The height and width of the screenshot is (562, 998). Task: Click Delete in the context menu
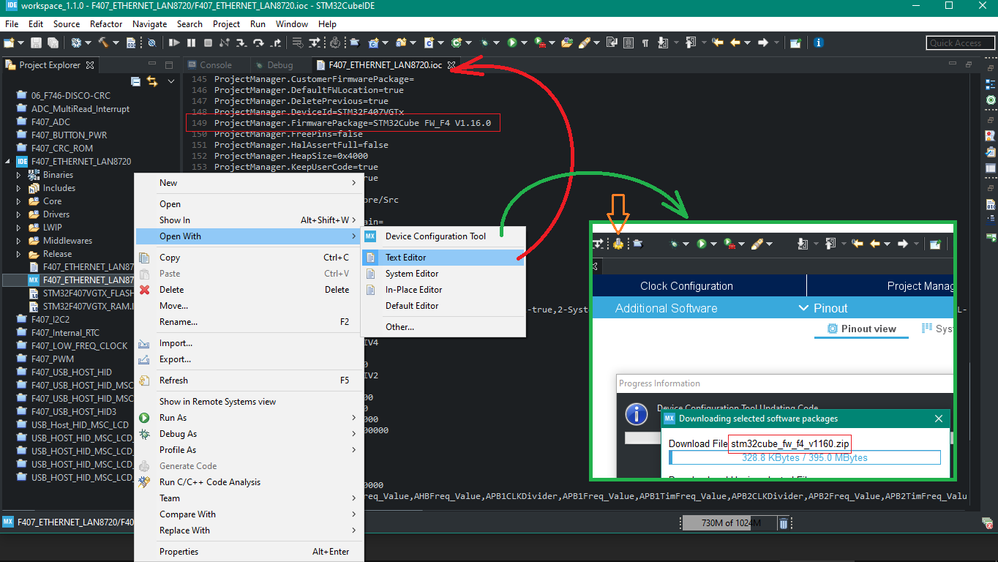[x=249, y=290]
